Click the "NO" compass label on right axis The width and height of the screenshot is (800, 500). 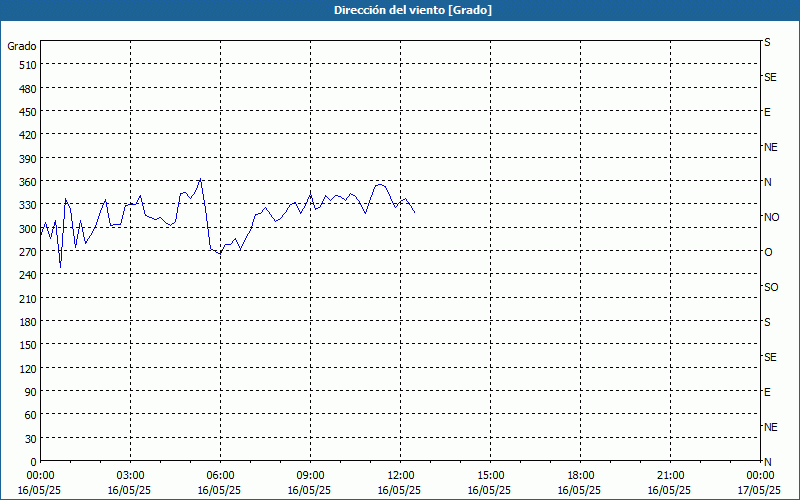(x=771, y=217)
